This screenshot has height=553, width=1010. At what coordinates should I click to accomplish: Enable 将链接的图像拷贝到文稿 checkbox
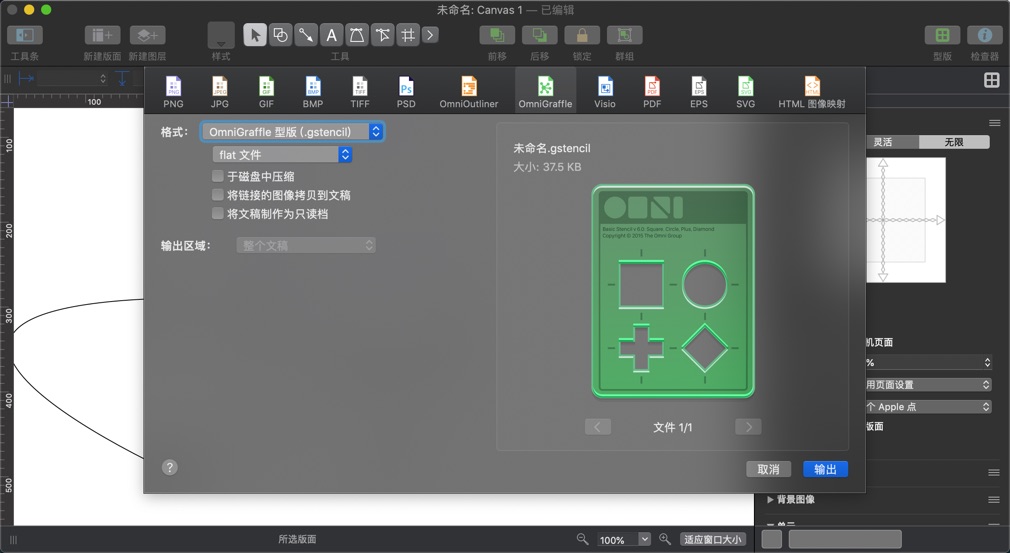(218, 194)
